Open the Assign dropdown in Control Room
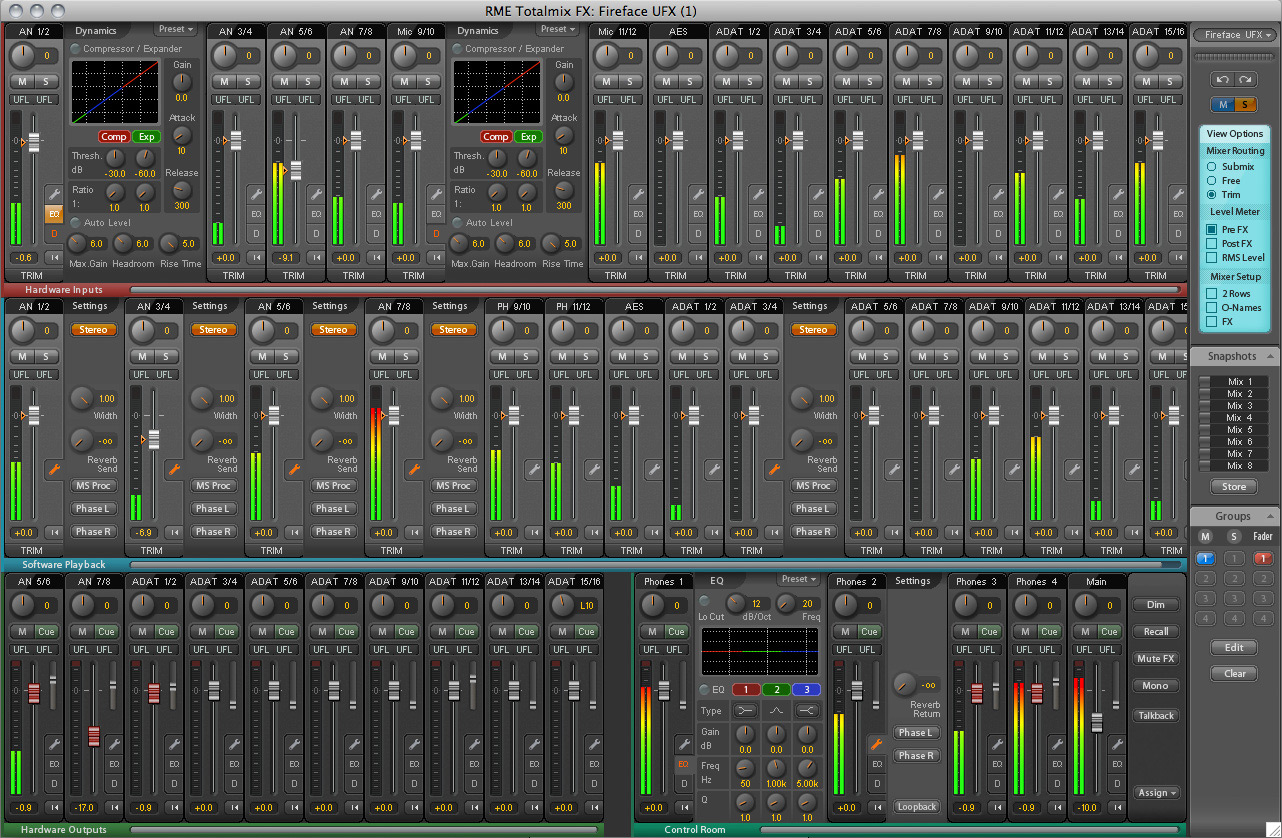Screen dimensions: 1282x838 tap(1156, 793)
